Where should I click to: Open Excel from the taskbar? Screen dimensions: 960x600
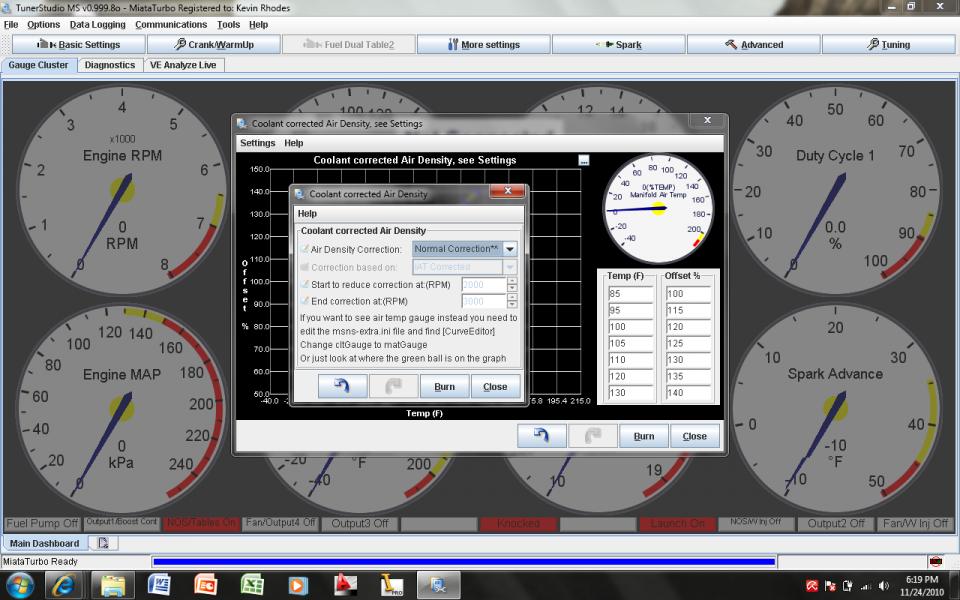[x=252, y=584]
